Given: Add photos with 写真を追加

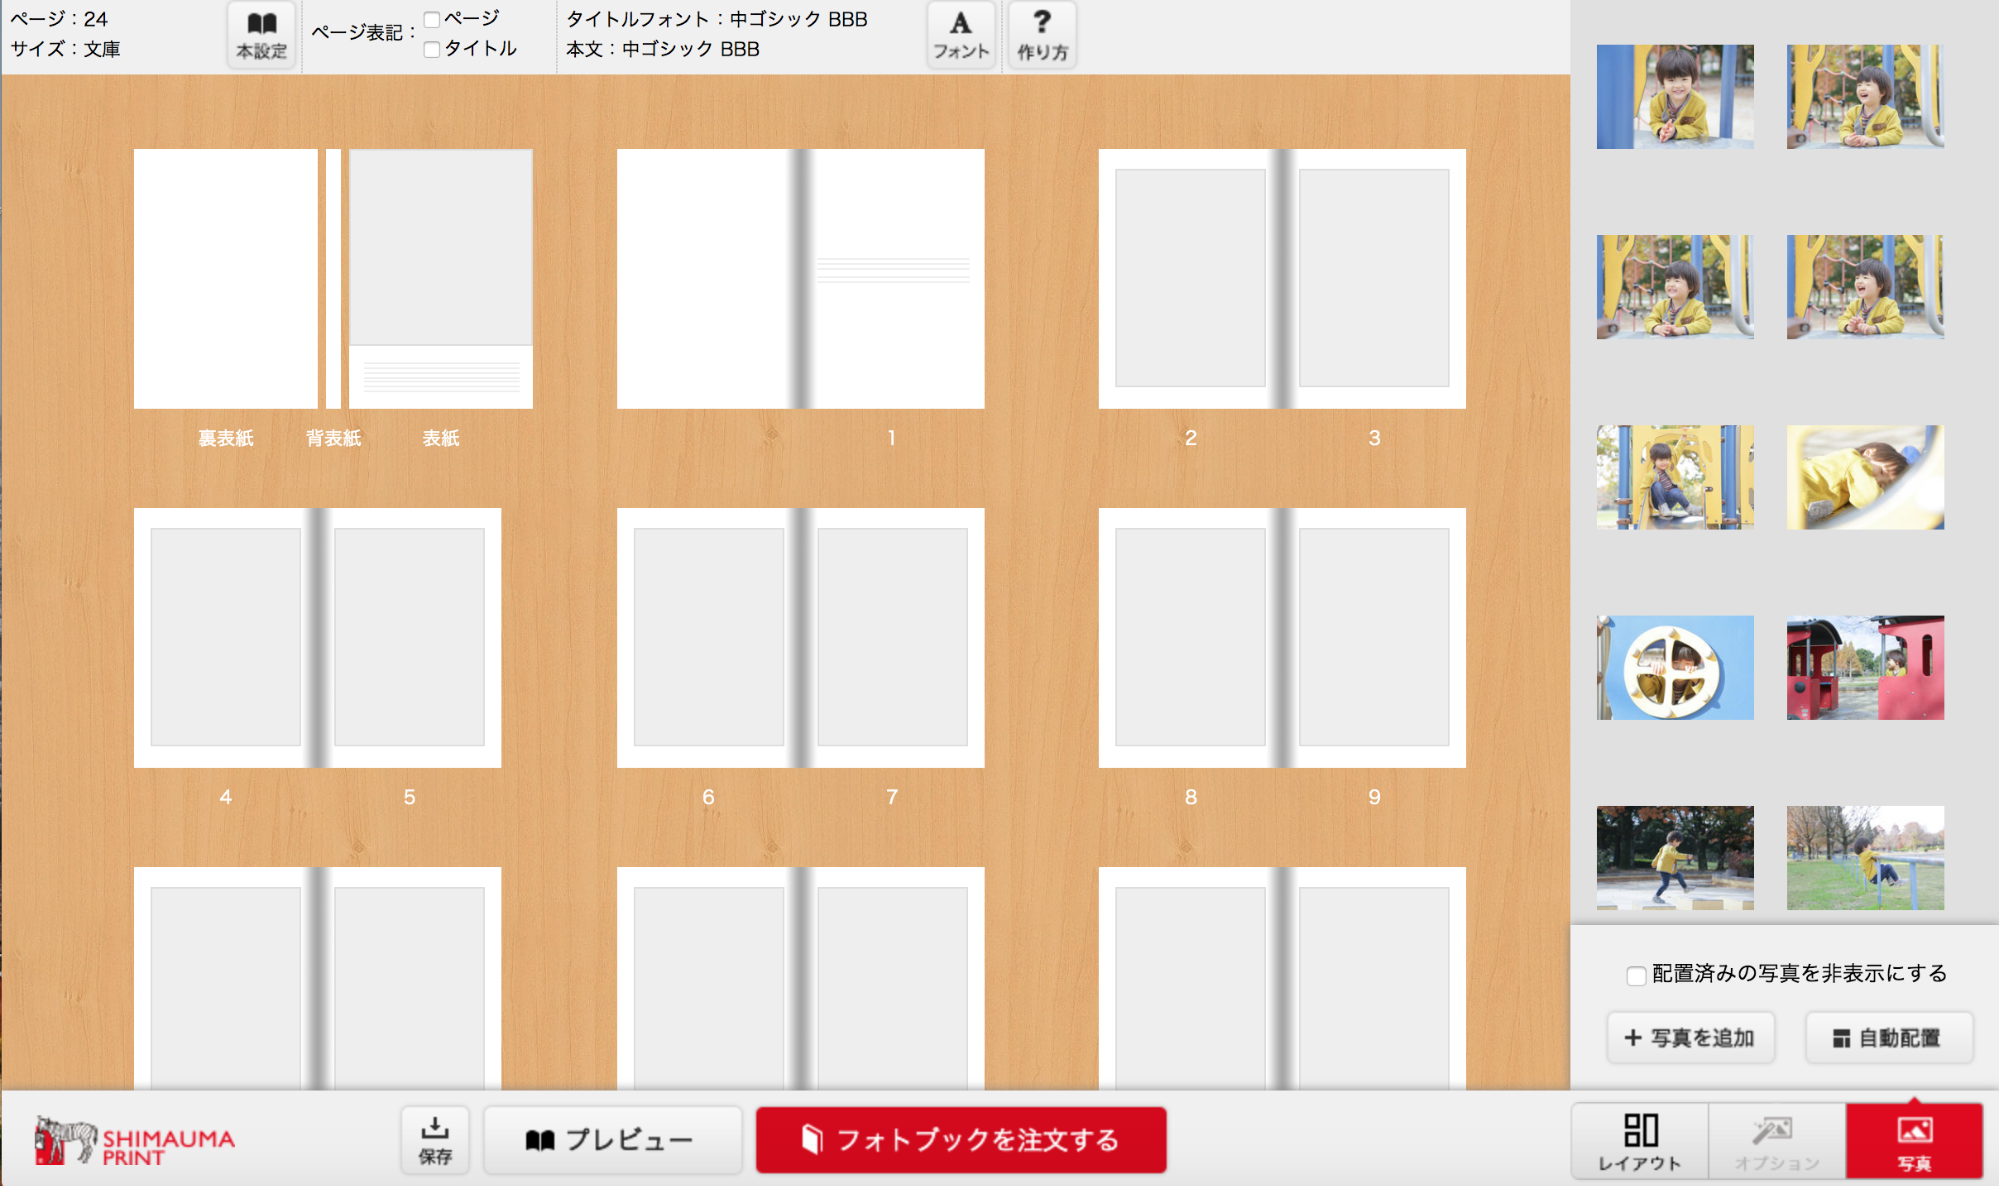Looking at the screenshot, I should click(x=1691, y=1038).
